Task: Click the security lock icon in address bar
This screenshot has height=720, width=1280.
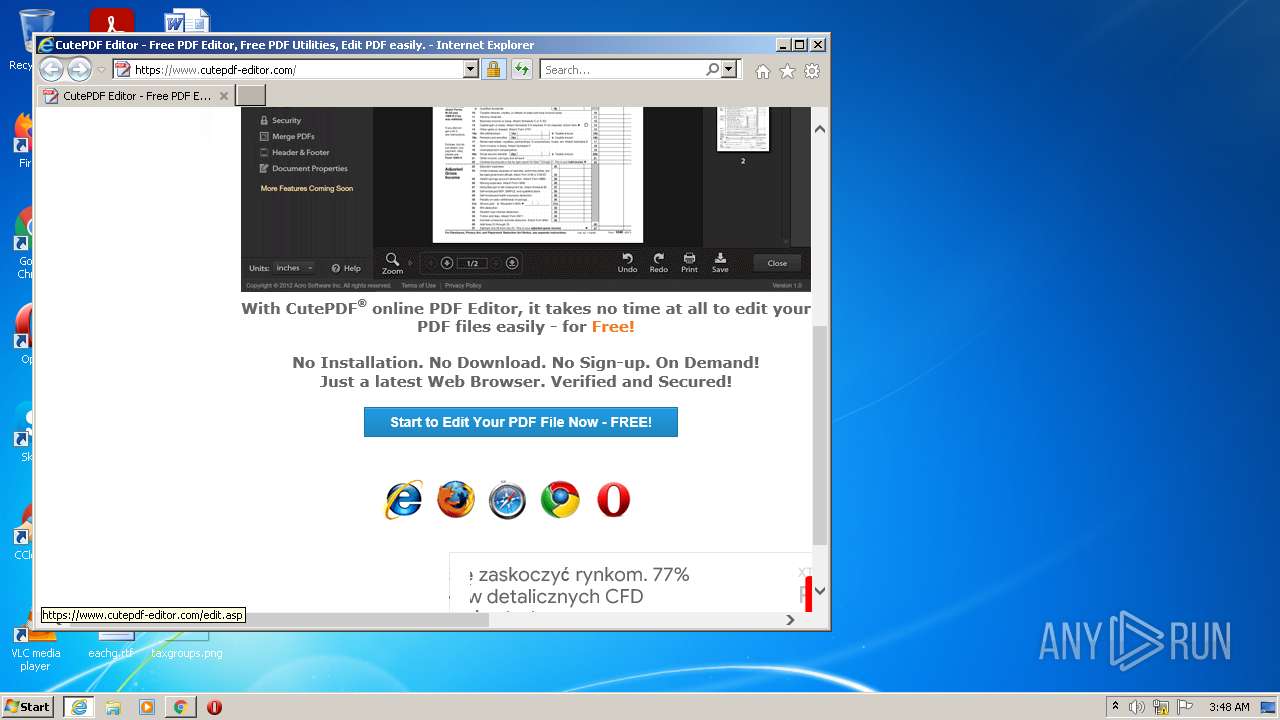Action: tap(493, 70)
